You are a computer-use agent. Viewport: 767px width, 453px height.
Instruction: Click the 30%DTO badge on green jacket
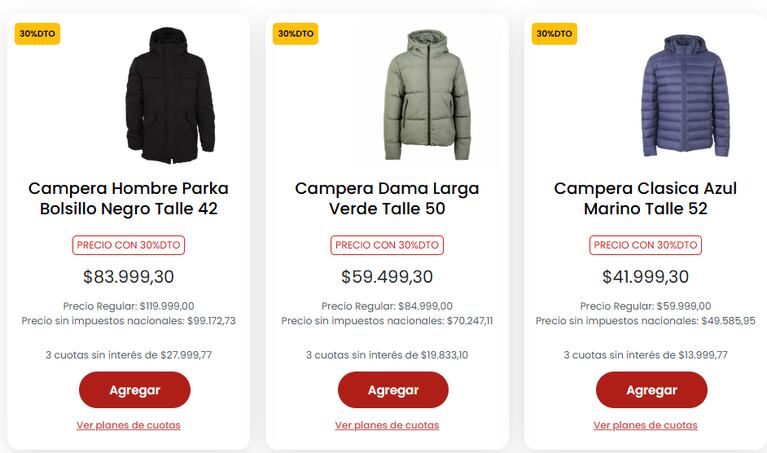pyautogui.click(x=296, y=34)
